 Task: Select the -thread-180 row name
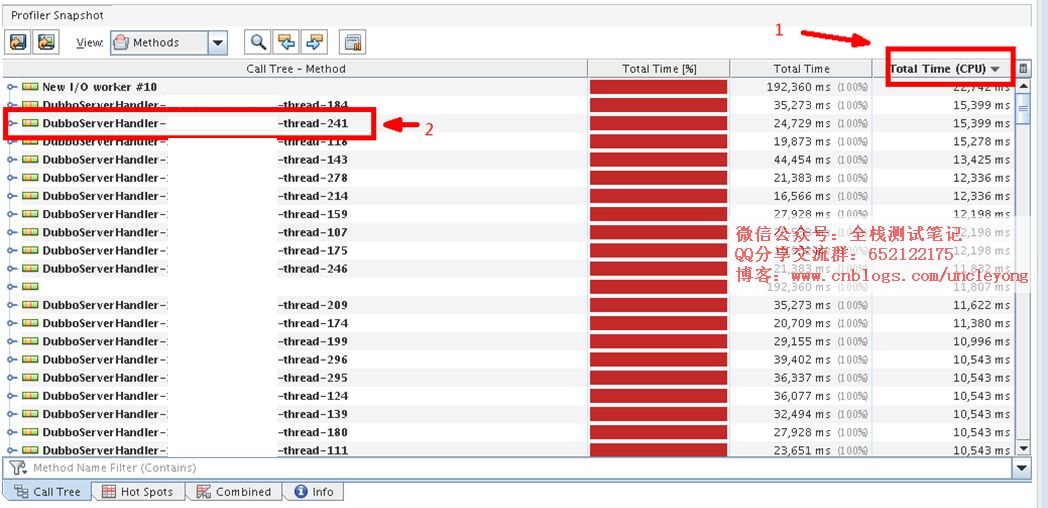313,432
